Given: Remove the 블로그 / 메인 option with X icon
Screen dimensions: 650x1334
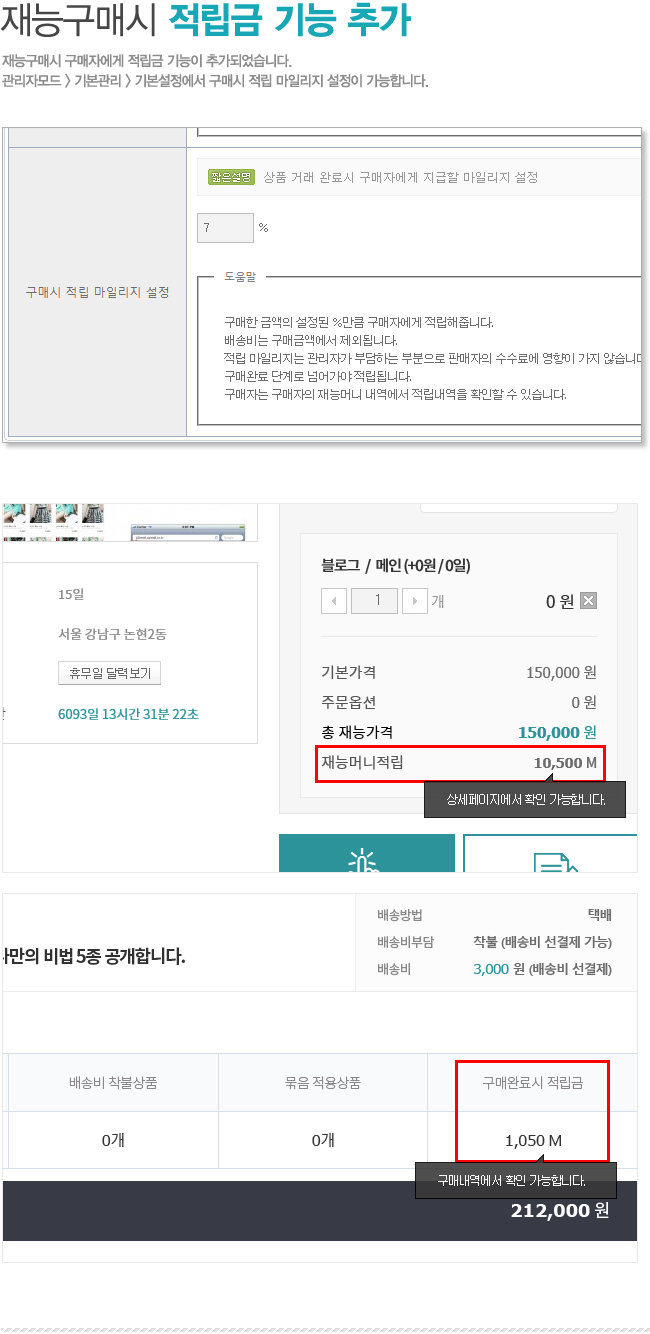Looking at the screenshot, I should click(x=589, y=601).
